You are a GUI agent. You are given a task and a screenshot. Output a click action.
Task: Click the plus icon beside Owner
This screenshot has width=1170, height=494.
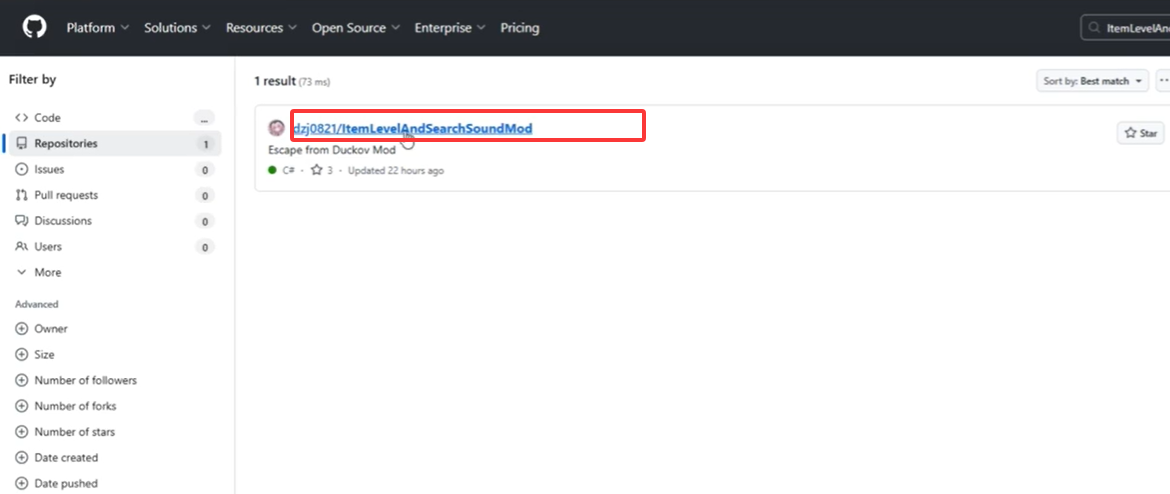click(22, 329)
